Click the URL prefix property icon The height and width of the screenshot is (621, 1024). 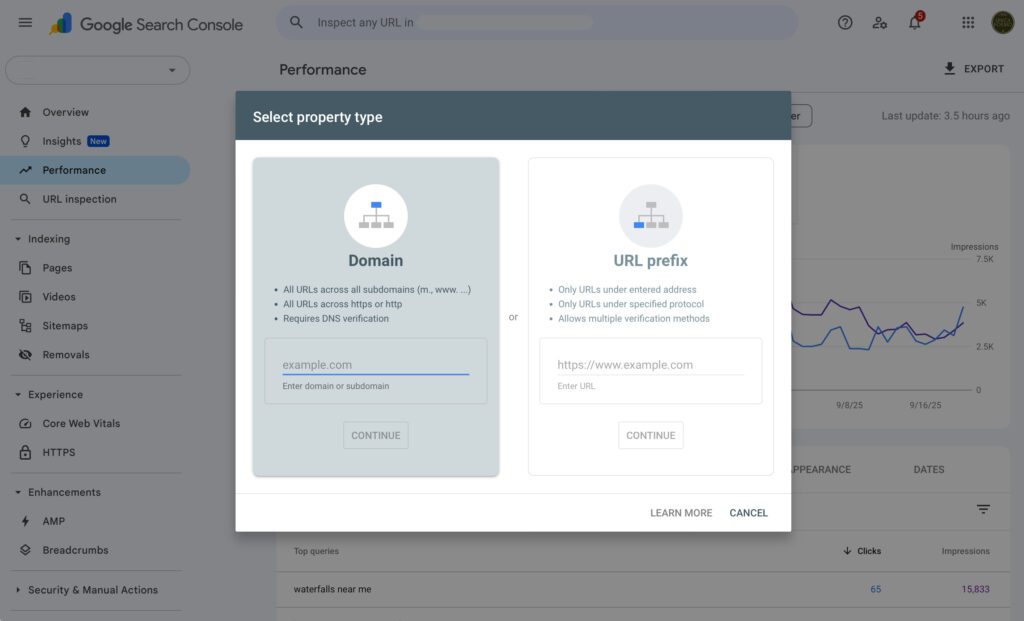pos(650,216)
